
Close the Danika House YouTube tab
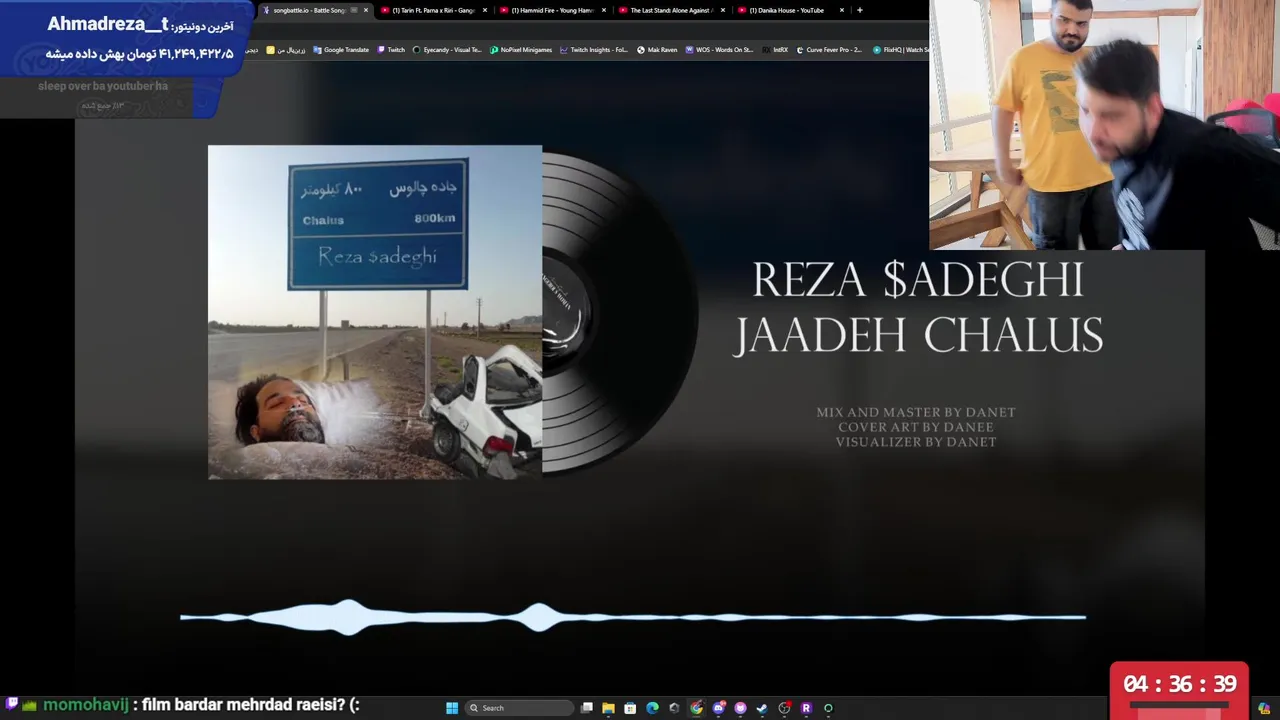(x=842, y=10)
